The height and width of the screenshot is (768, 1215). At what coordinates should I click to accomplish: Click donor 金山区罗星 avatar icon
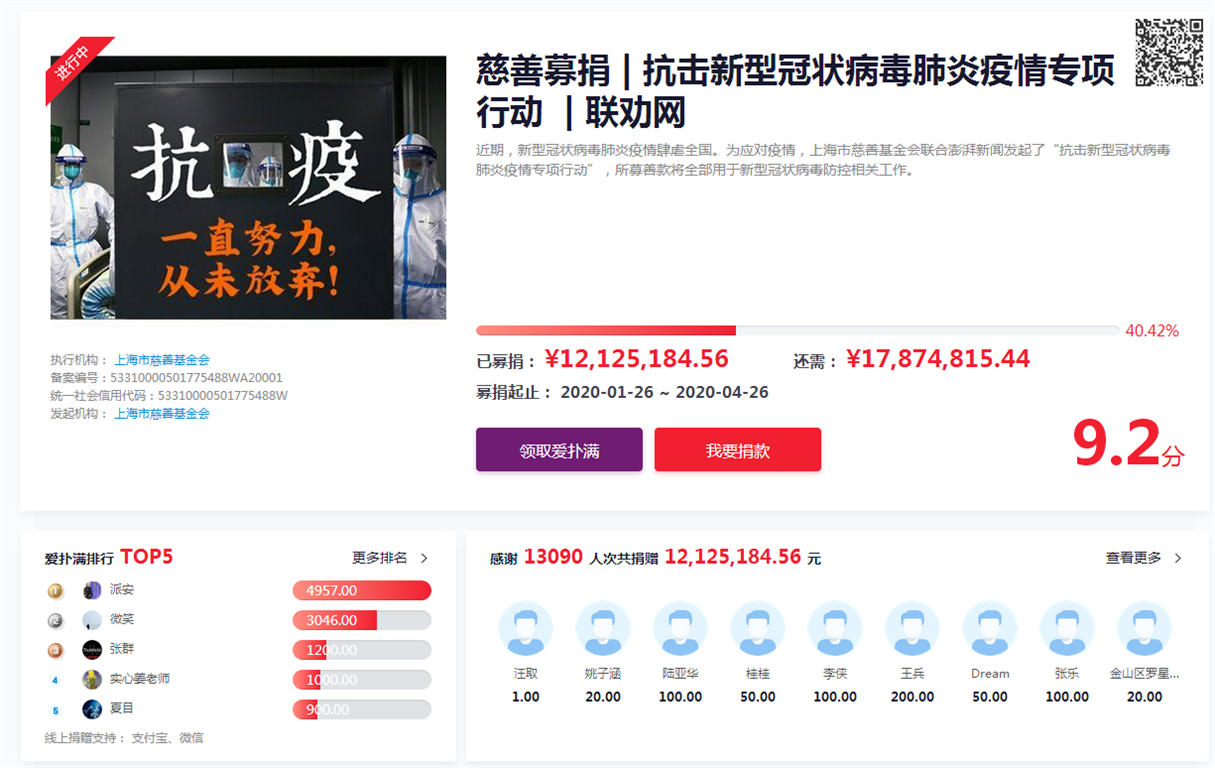click(x=1144, y=629)
